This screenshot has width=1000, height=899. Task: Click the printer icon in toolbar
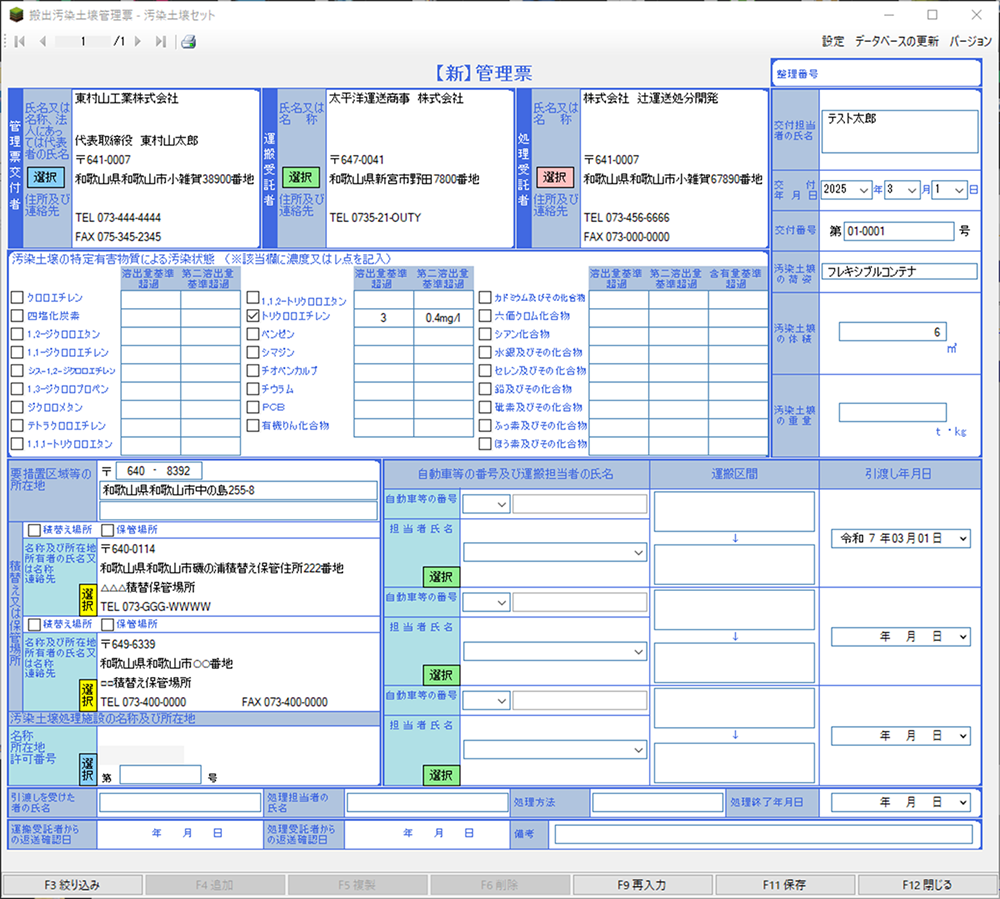[188, 42]
